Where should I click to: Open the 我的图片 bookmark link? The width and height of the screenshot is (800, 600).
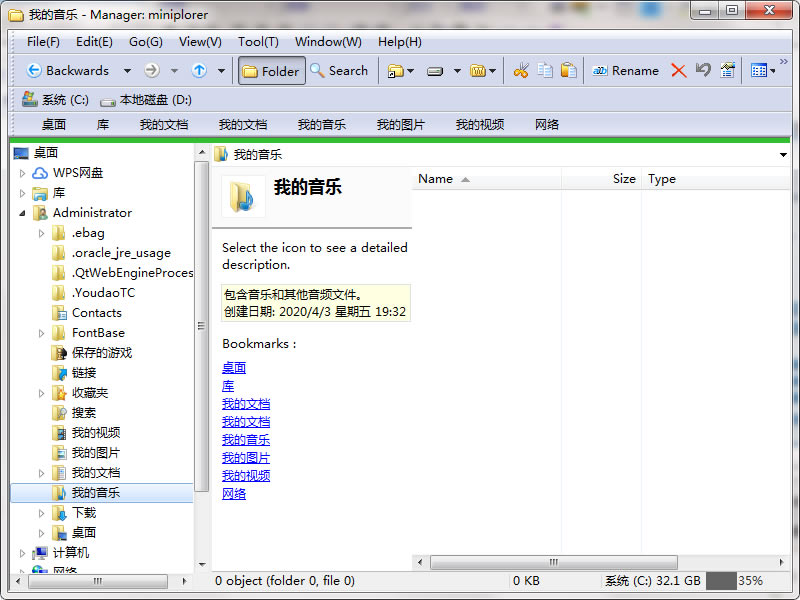(x=246, y=457)
